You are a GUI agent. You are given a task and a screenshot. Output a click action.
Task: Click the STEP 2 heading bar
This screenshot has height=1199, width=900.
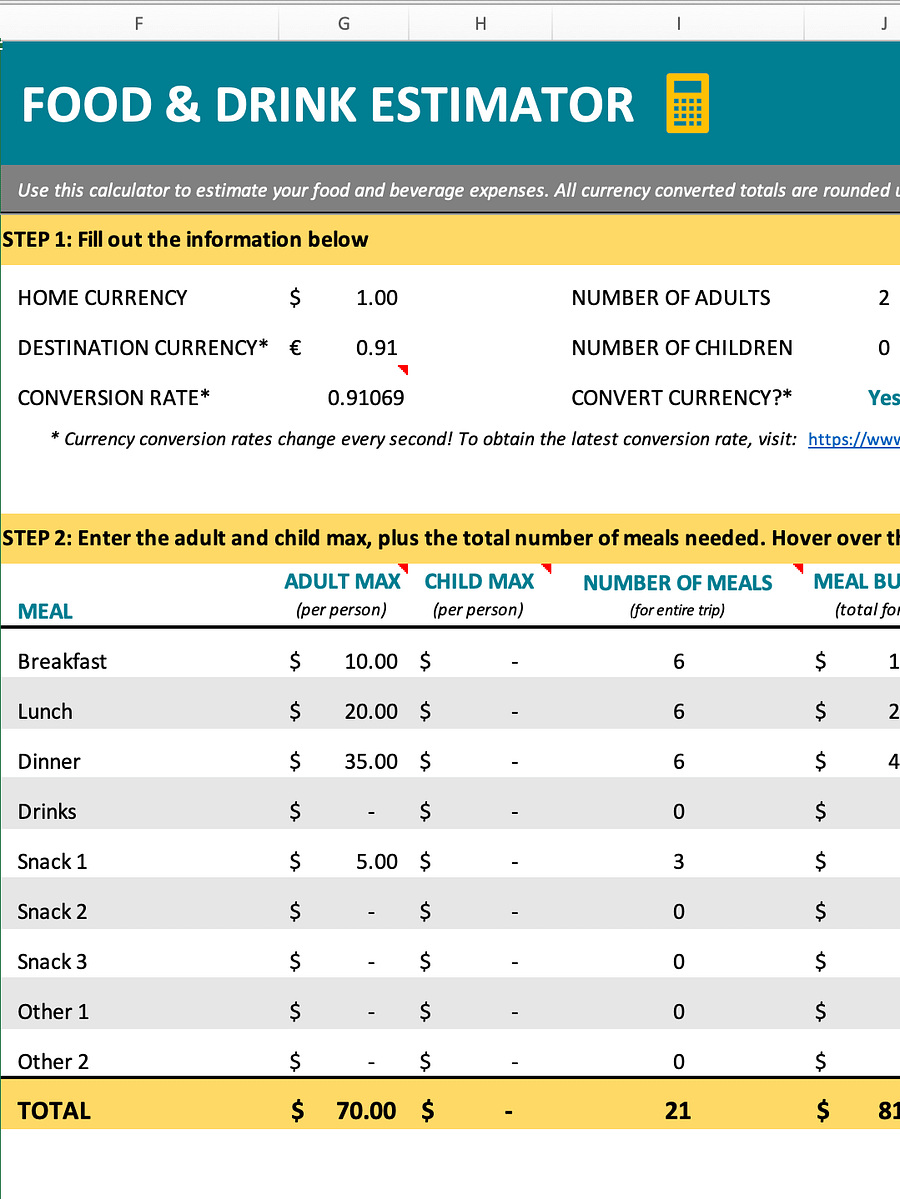click(x=450, y=538)
